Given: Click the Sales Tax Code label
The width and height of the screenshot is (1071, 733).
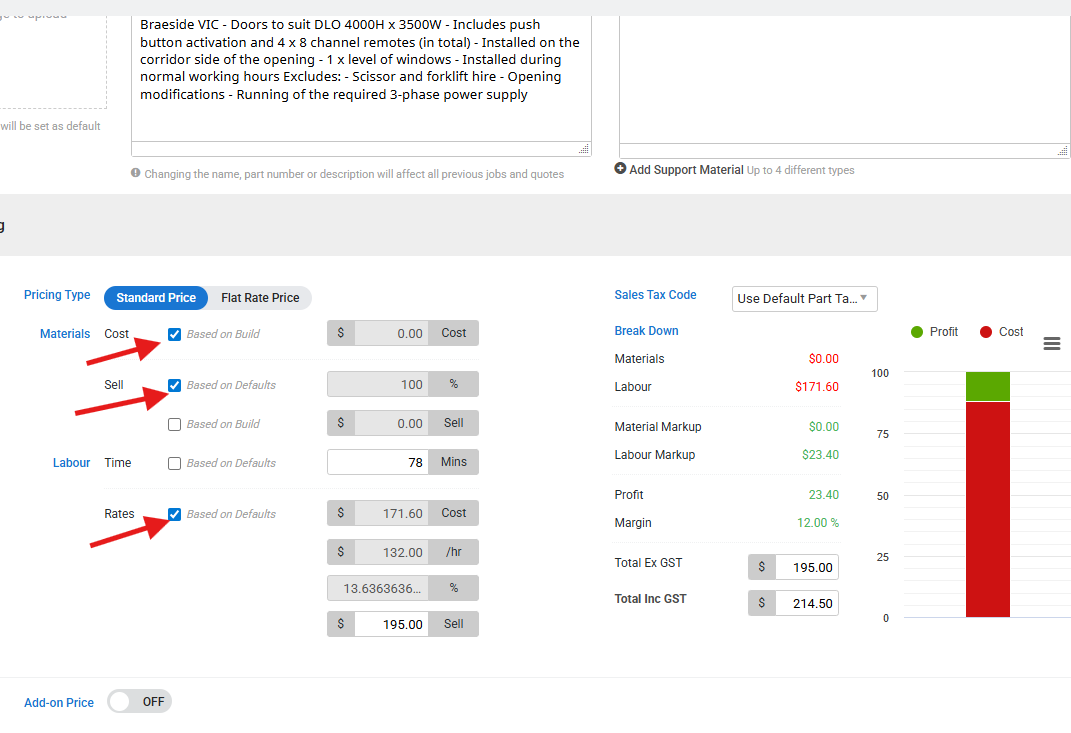Looking at the screenshot, I should 655,294.
